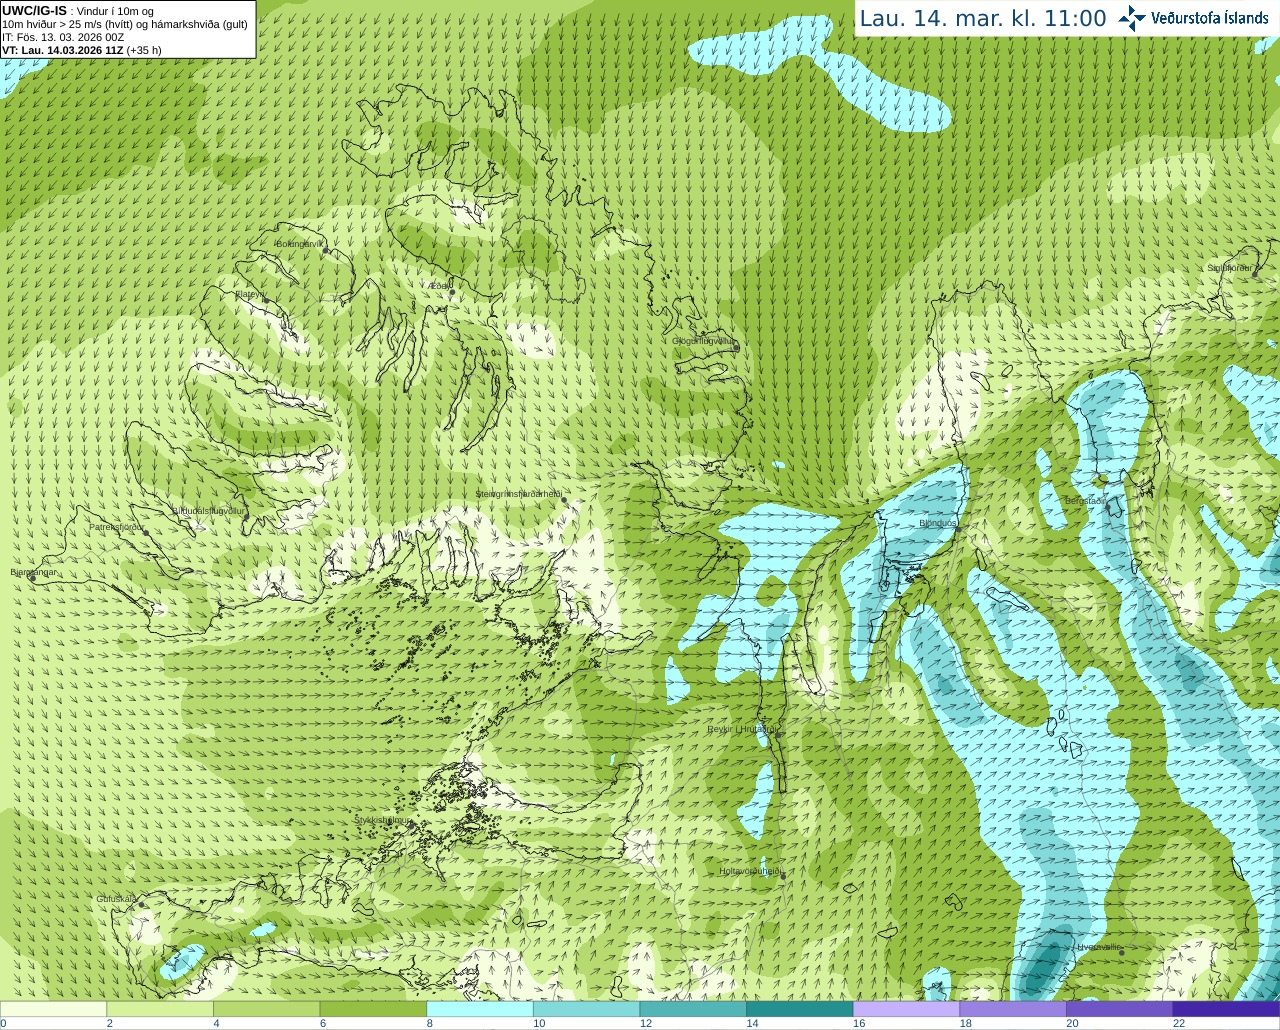Screen dimensions: 1280x1030
Task: Click the 20–22 m/s legend swatch
Action: [1120, 1009]
